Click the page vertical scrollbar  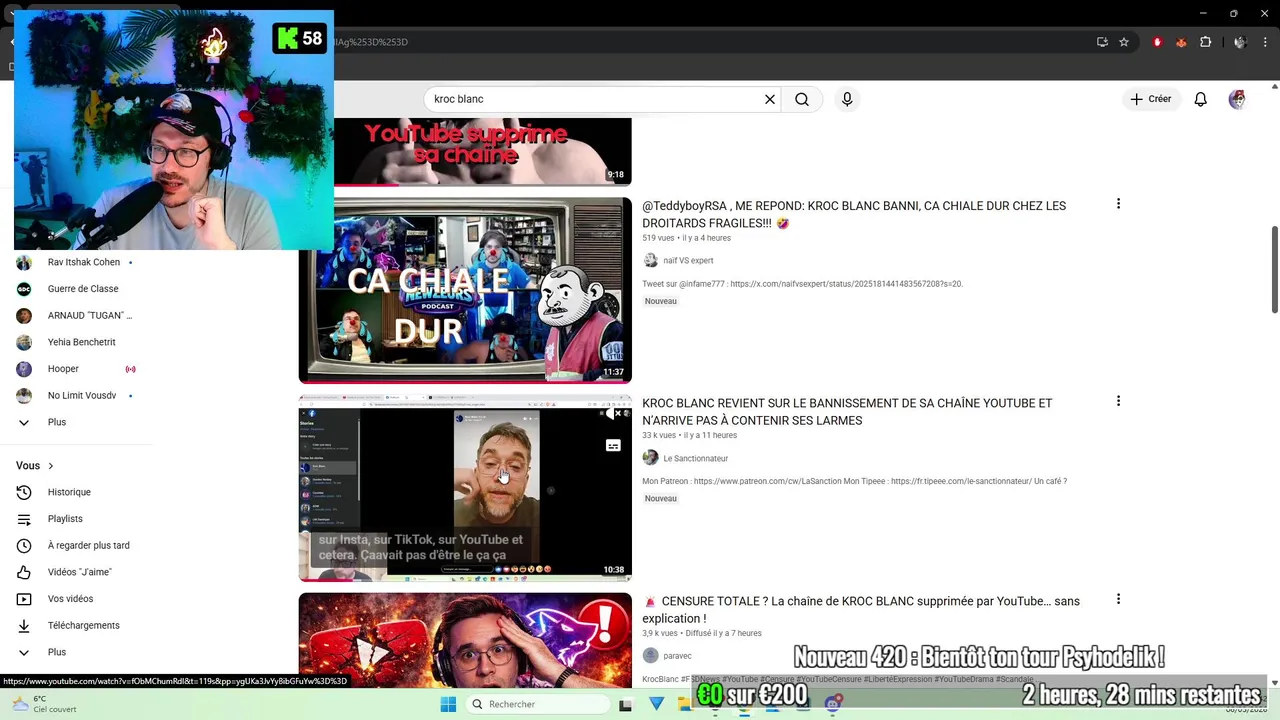[x=1274, y=270]
